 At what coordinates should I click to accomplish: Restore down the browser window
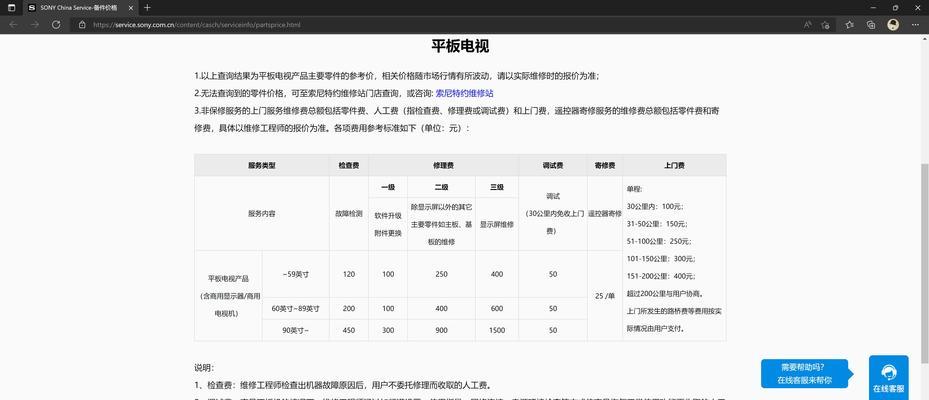click(895, 8)
